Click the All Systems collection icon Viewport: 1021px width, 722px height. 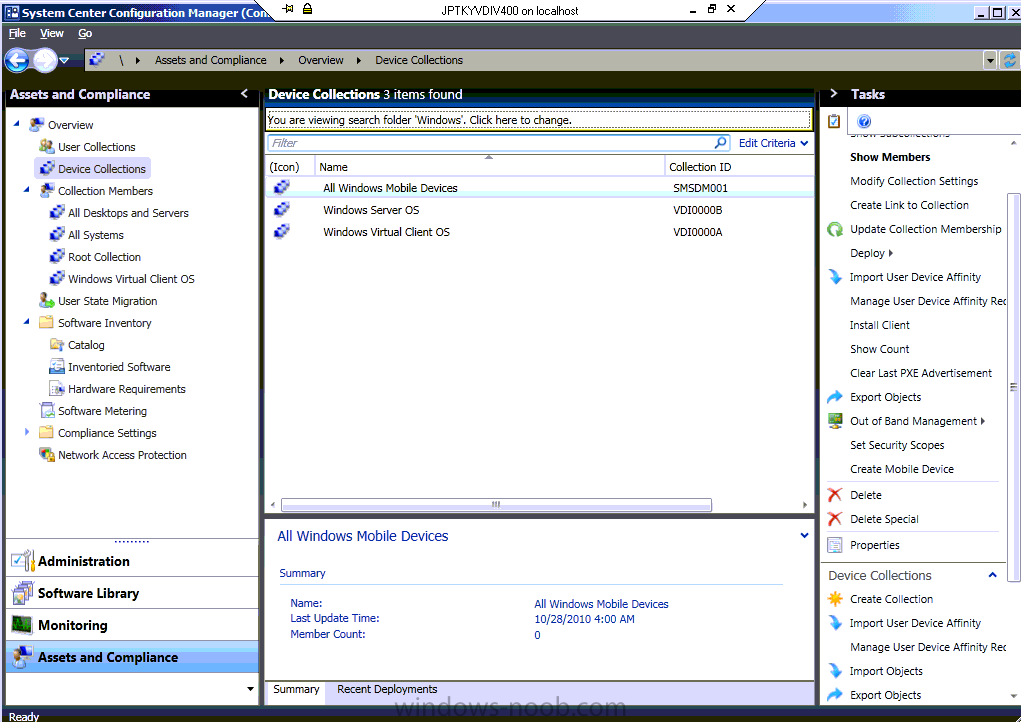point(57,235)
